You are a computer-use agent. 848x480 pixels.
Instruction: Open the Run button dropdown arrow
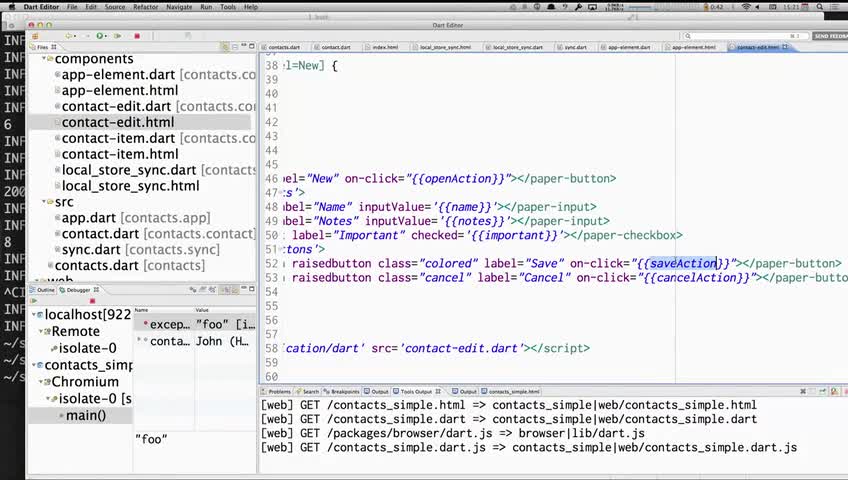pos(105,36)
